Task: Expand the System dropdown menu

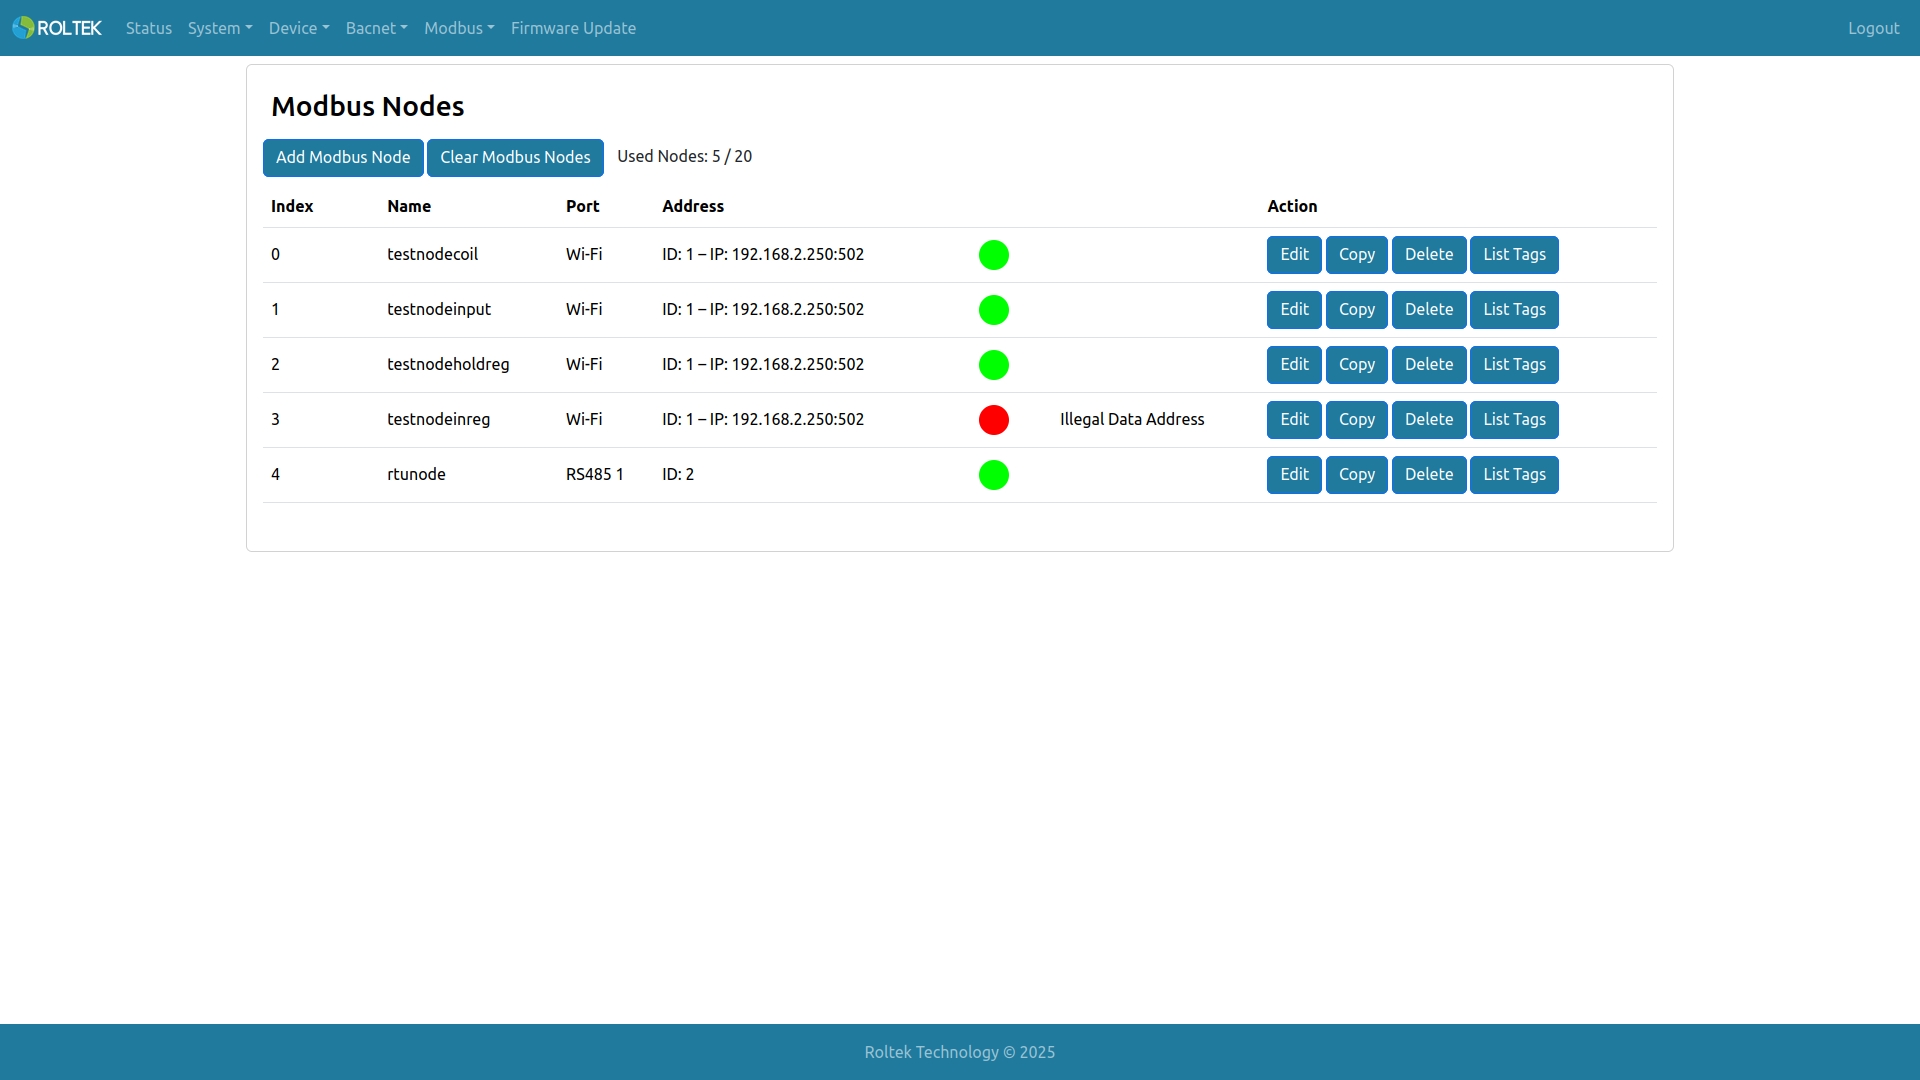Action: [x=220, y=28]
